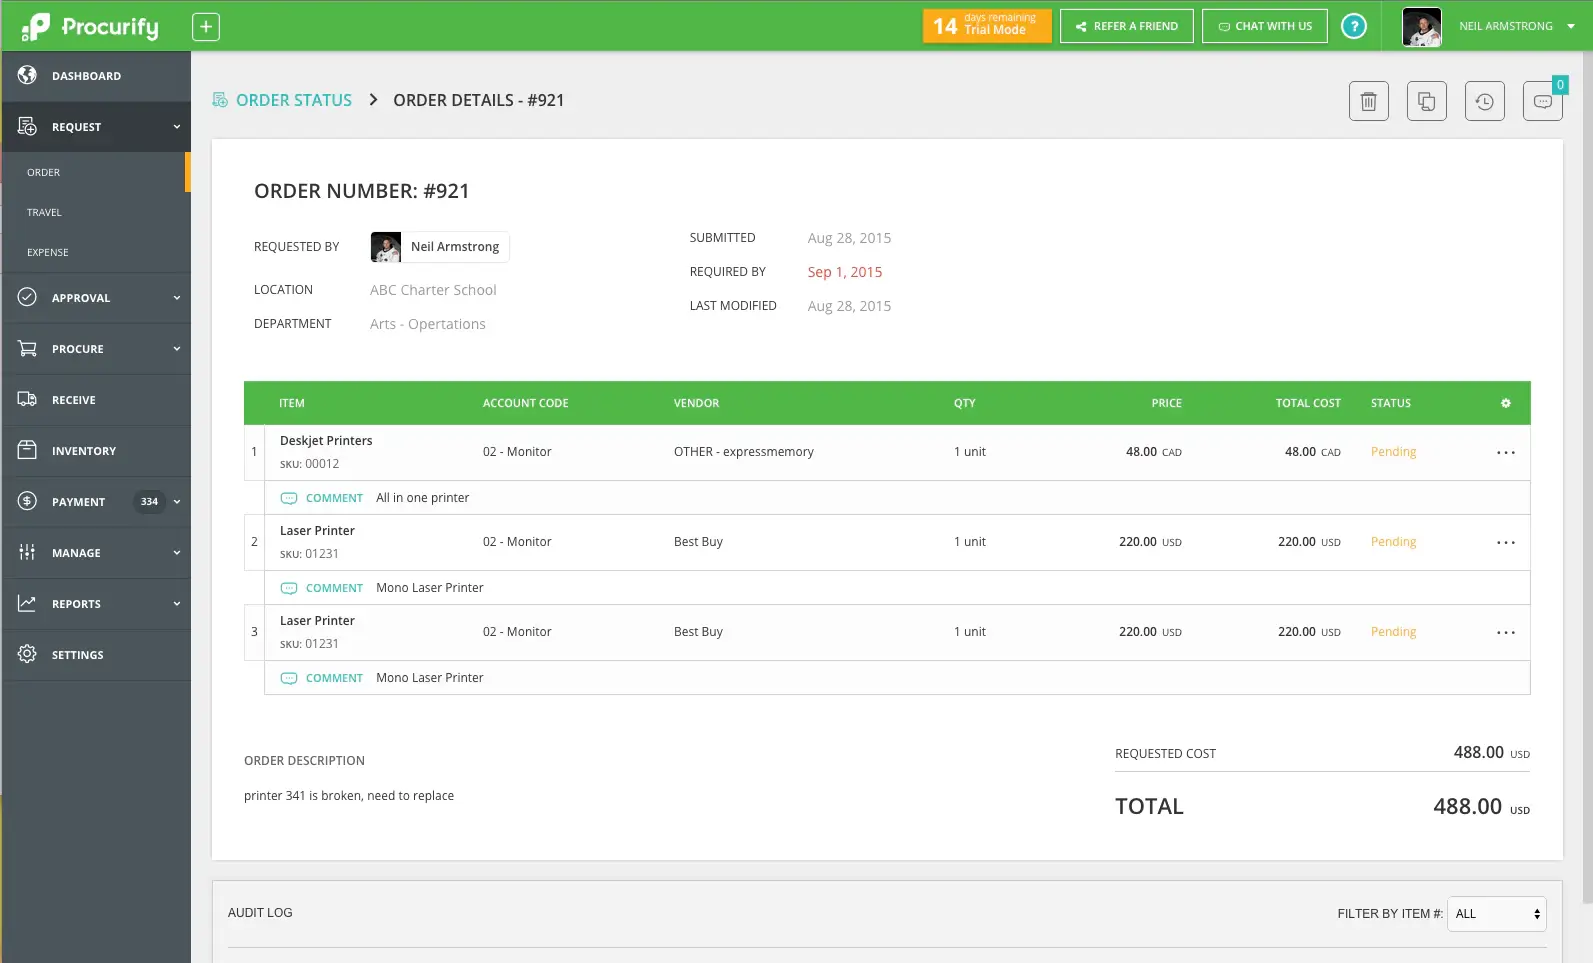1593x963 pixels.
Task: Click the Neil Armstrong requester chip
Action: (x=440, y=247)
